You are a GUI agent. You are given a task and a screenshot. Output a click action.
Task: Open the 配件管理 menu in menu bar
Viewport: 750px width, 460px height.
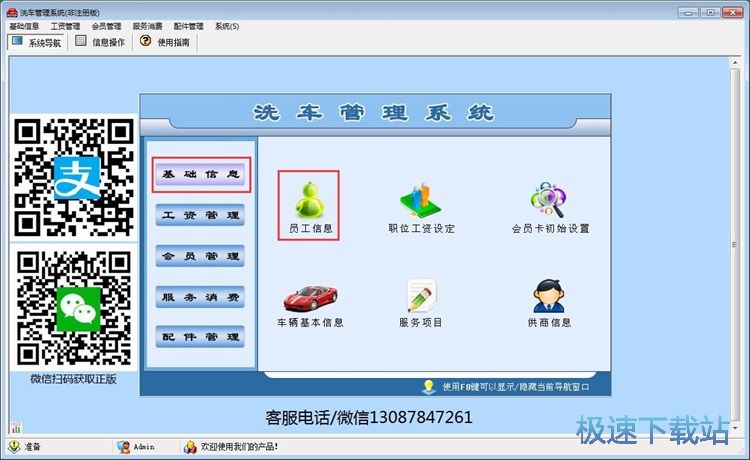coord(189,26)
